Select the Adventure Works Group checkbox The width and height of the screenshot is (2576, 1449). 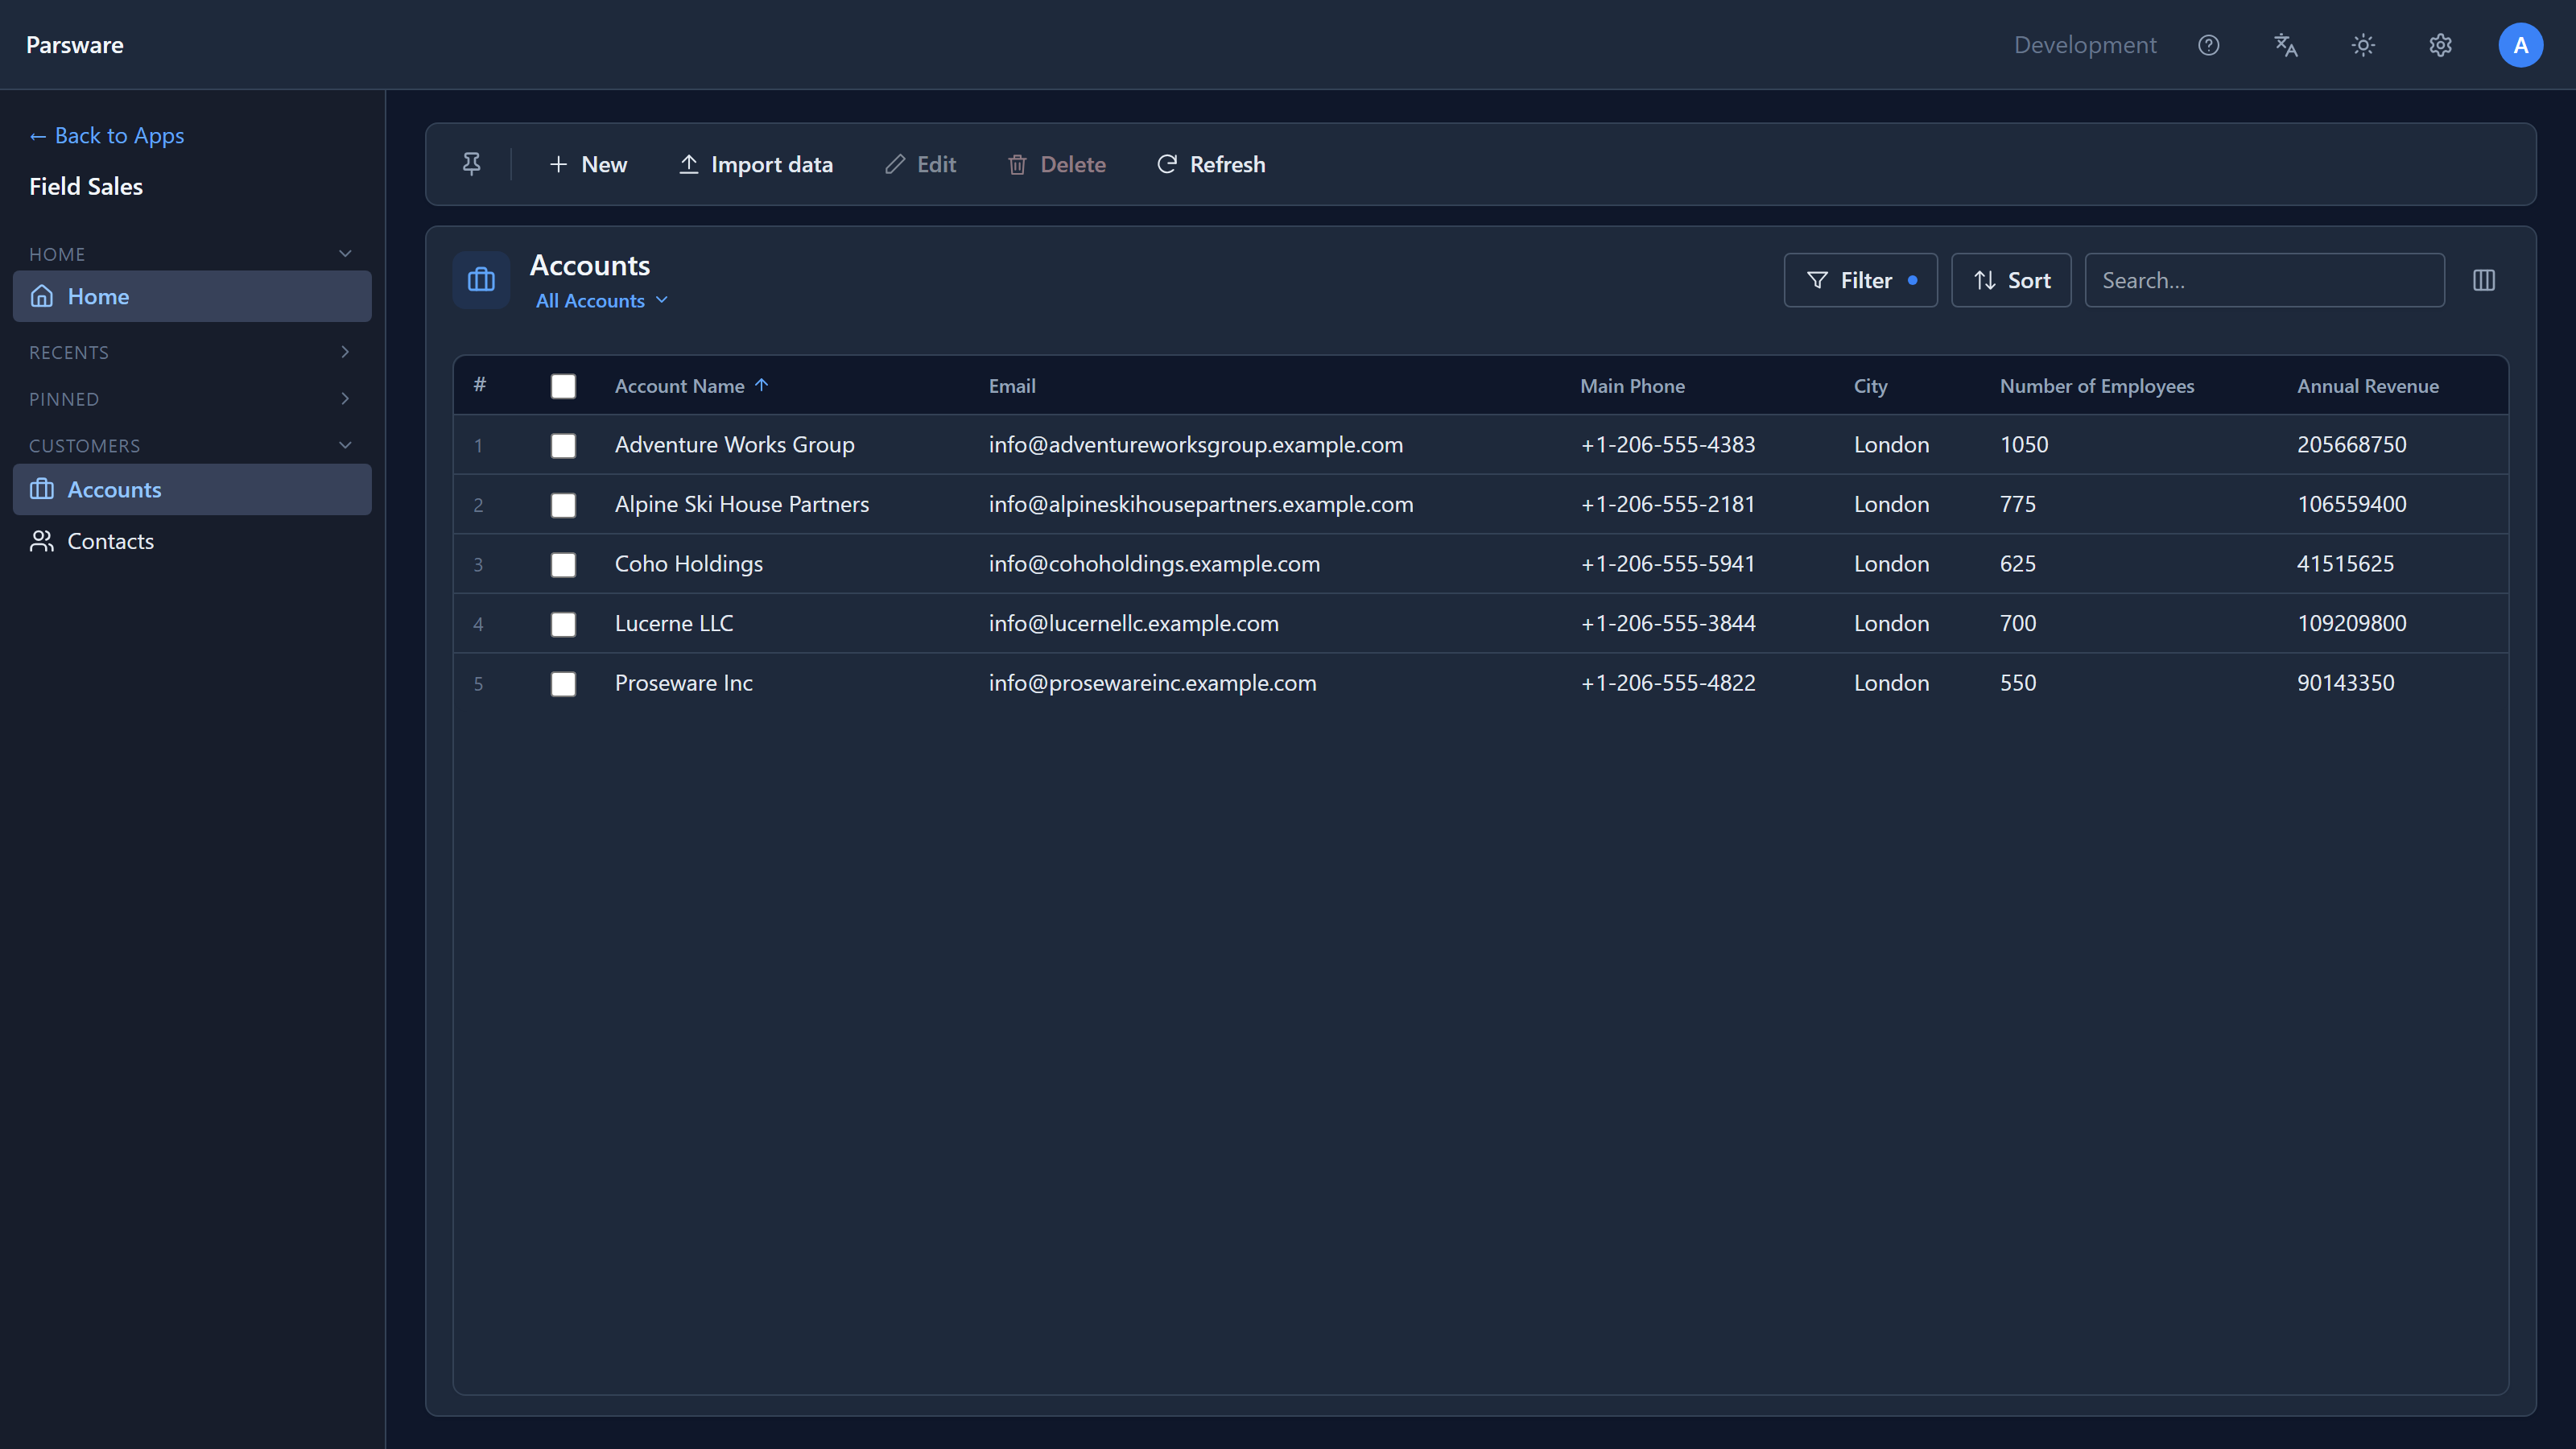563,445
